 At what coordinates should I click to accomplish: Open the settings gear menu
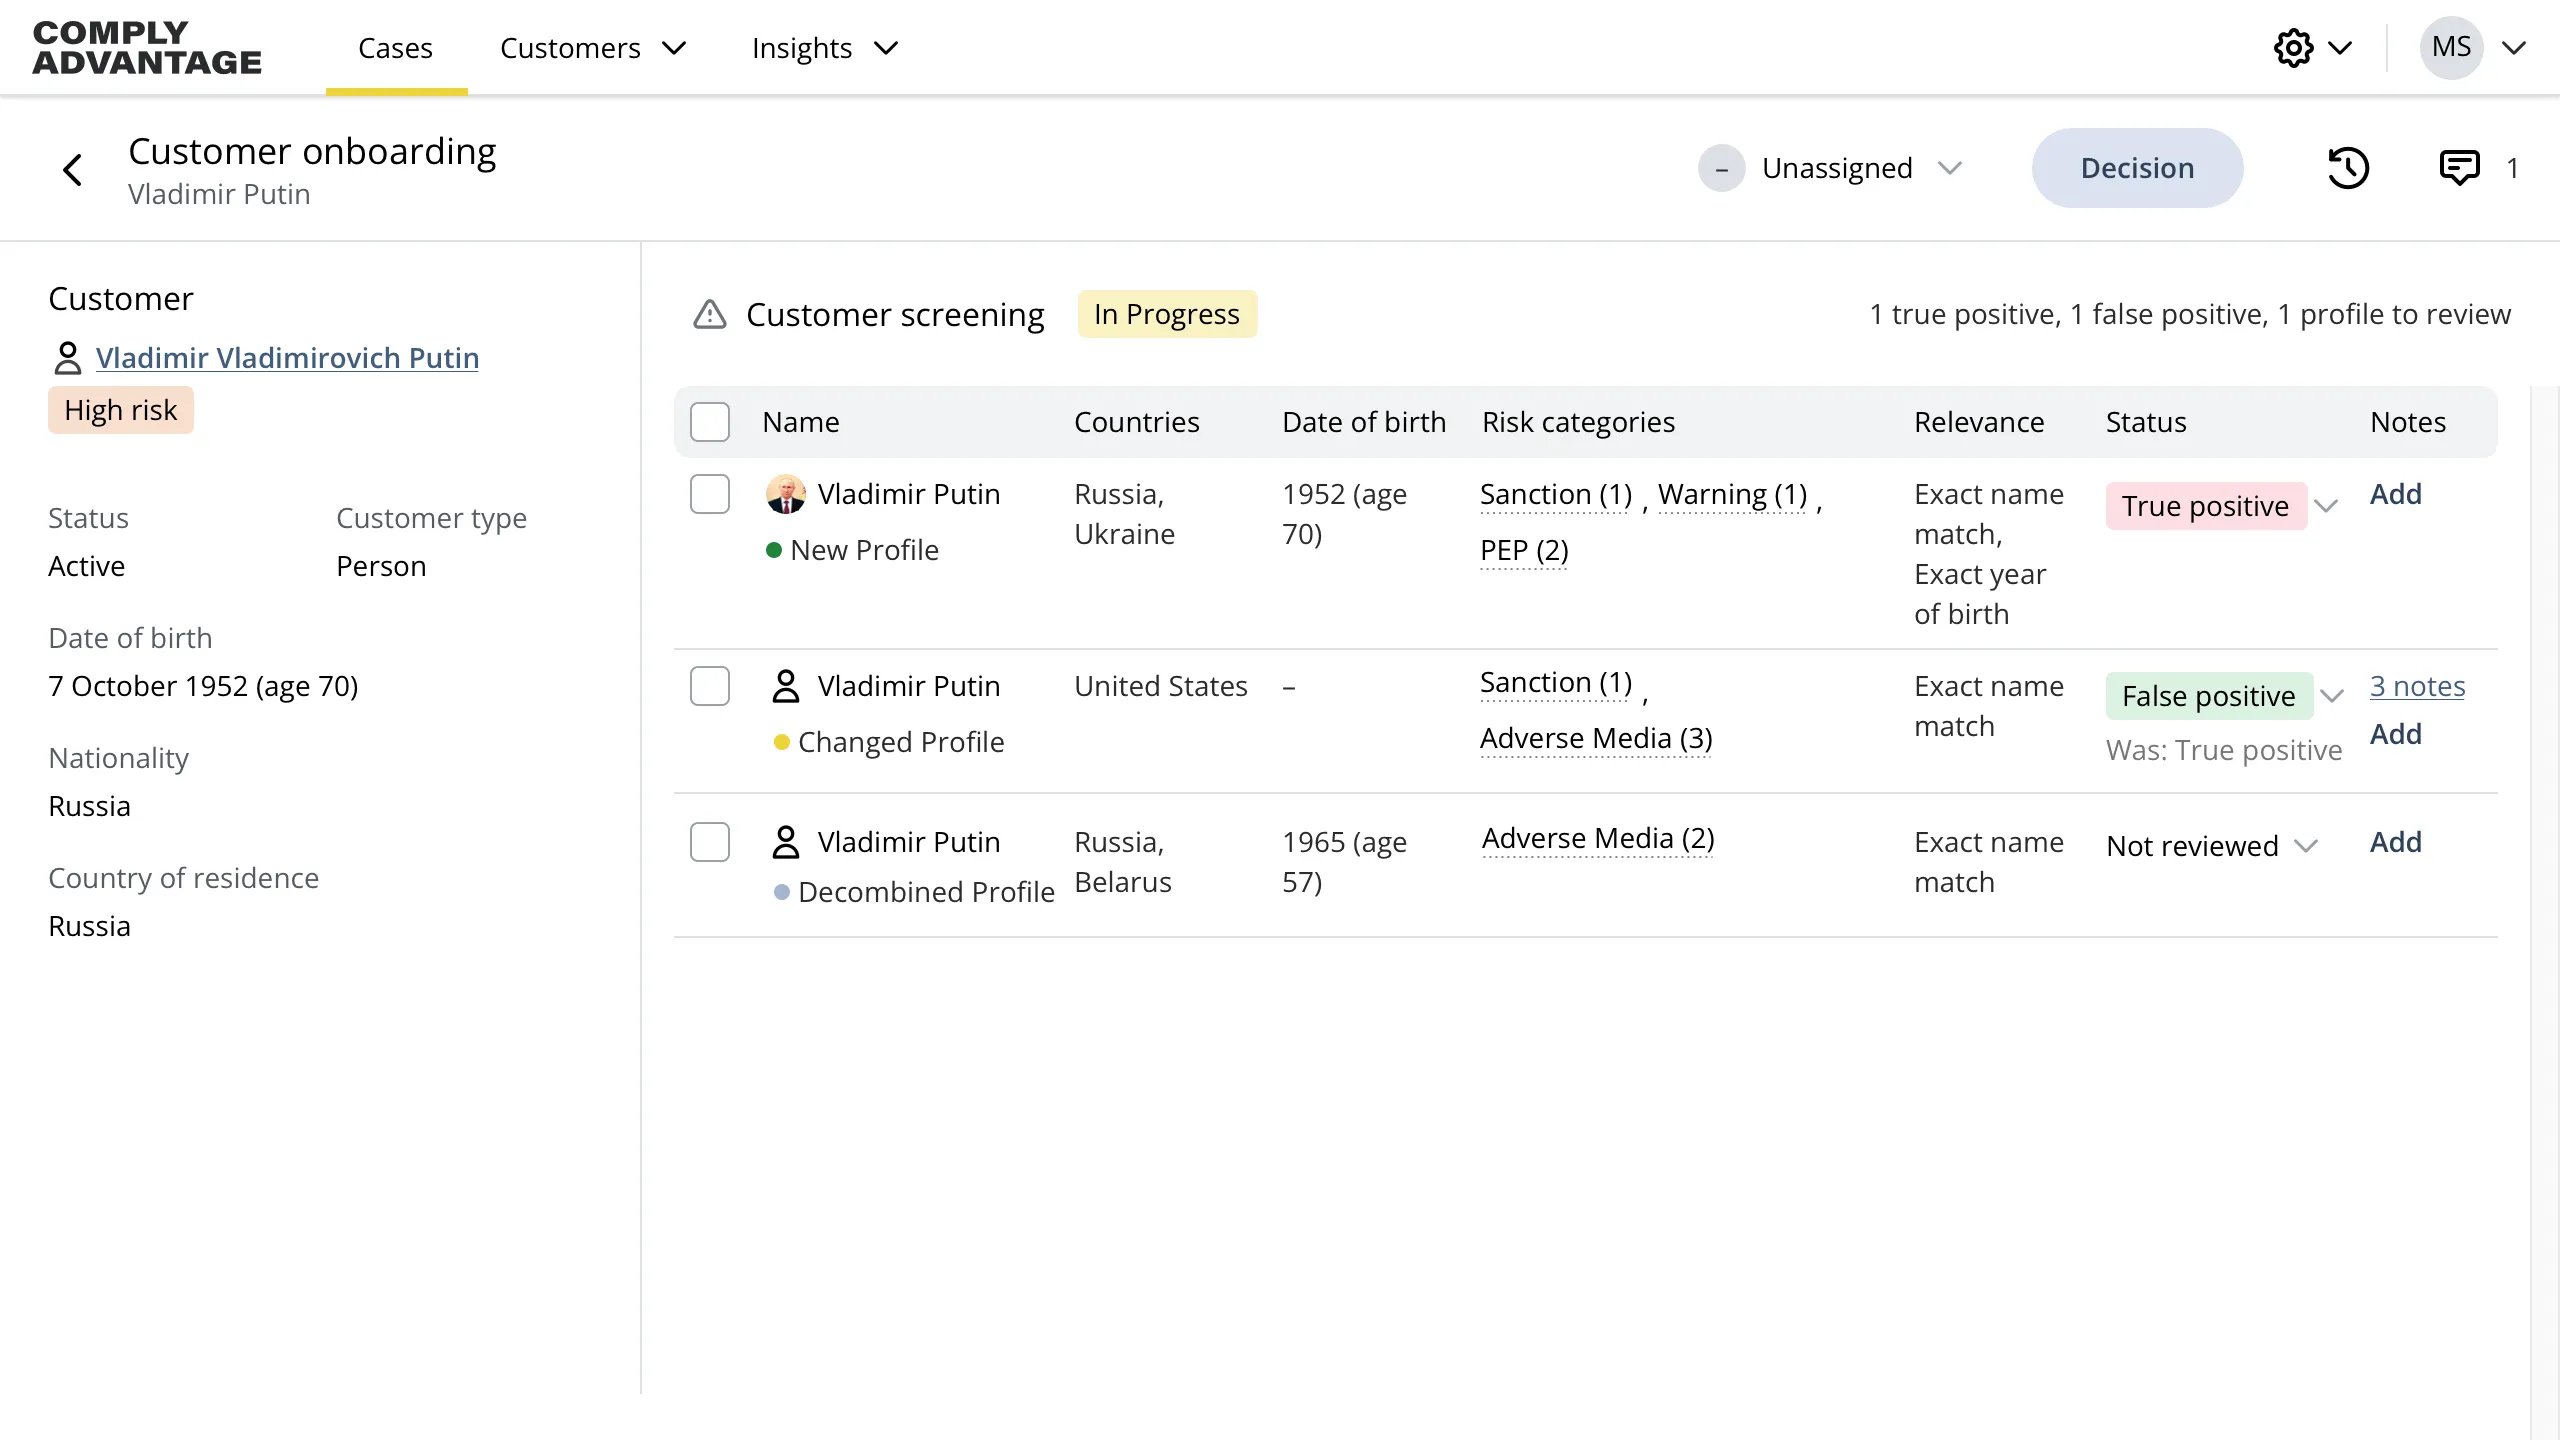2295,47
